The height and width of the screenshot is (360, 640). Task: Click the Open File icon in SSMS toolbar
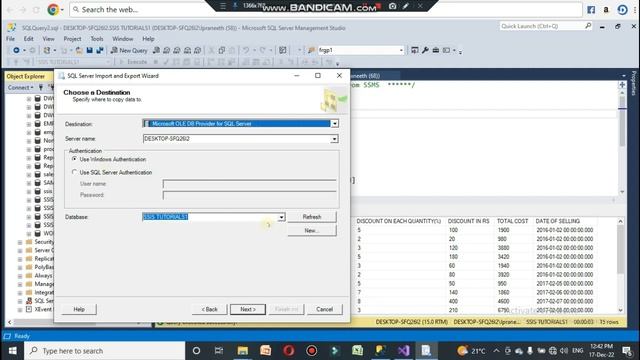pyautogui.click(x=79, y=50)
